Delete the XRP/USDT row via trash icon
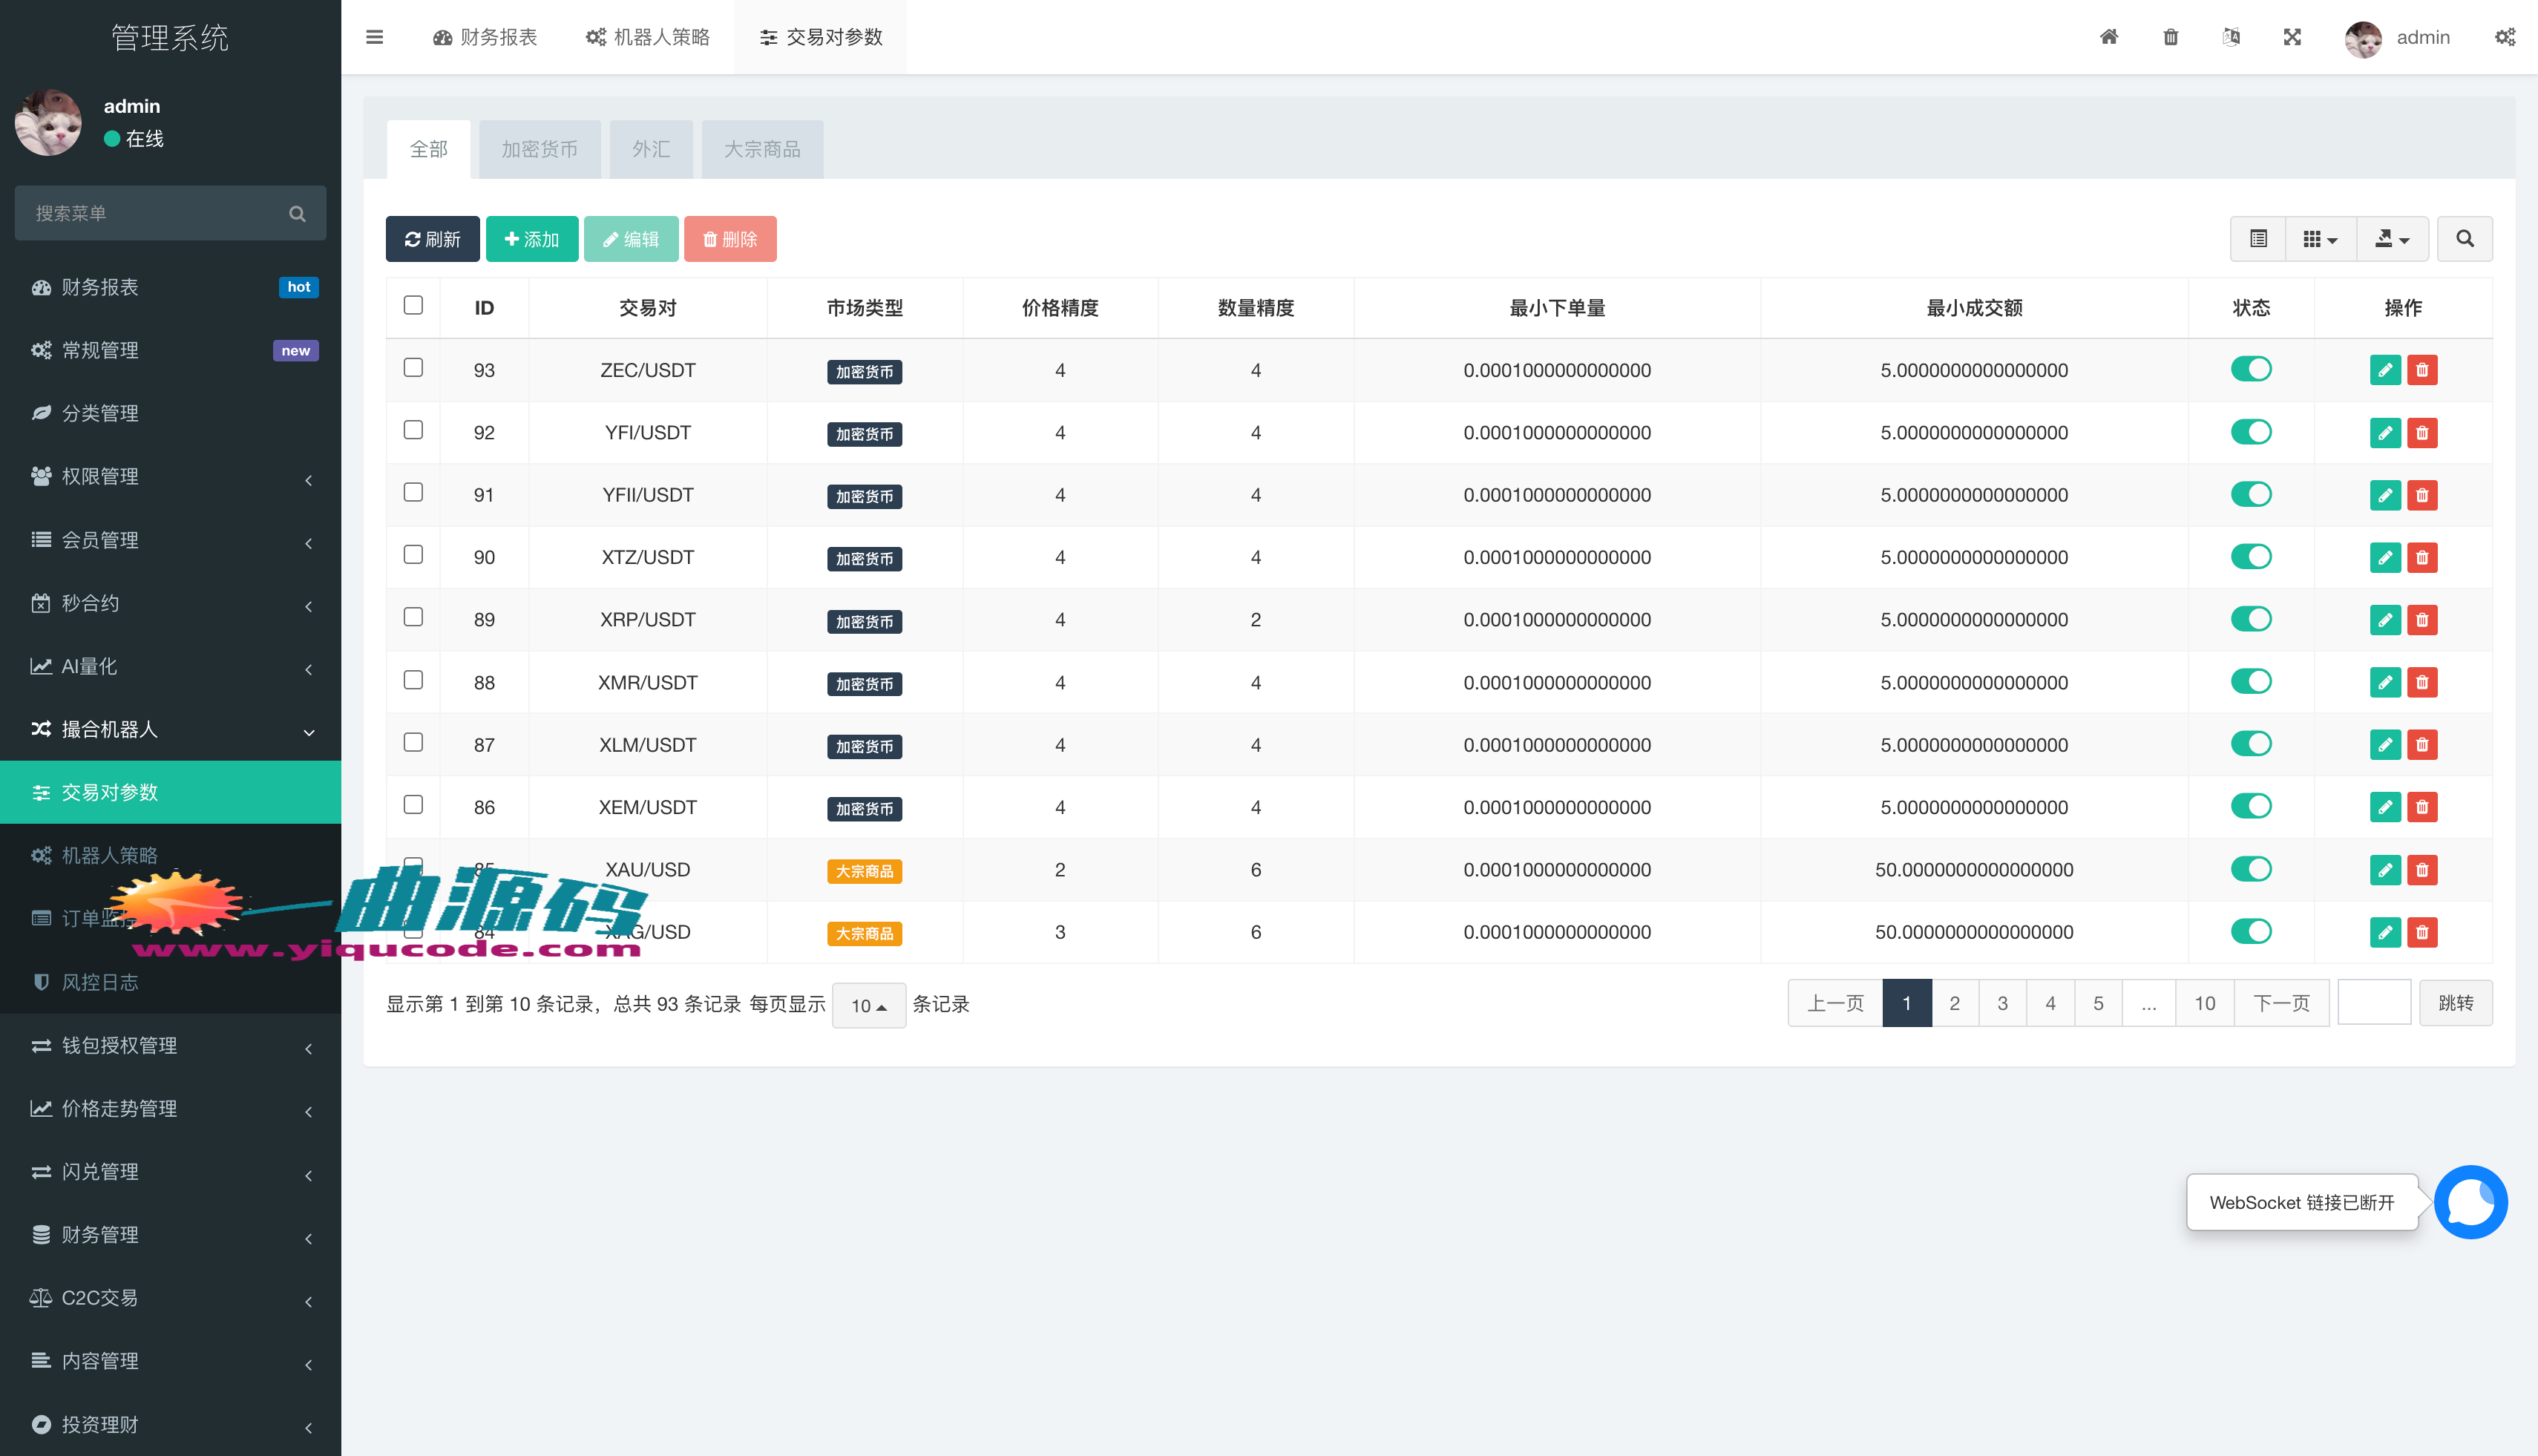This screenshot has height=1456, width=2538. click(x=2421, y=620)
